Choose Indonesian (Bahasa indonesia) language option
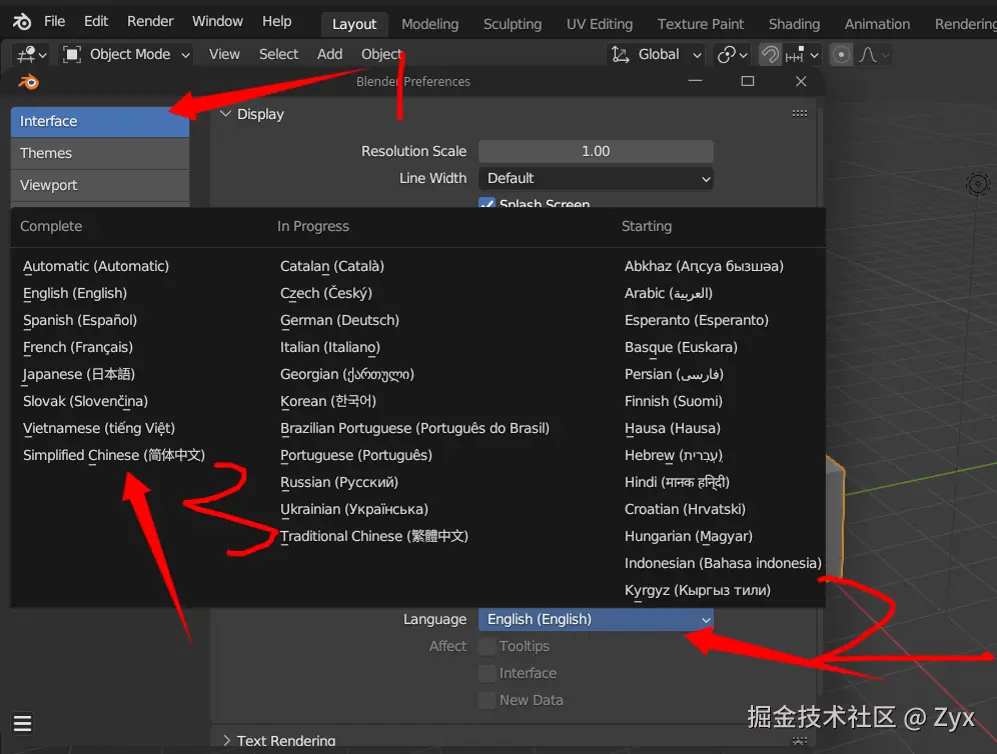This screenshot has height=754, width=997. pos(722,563)
